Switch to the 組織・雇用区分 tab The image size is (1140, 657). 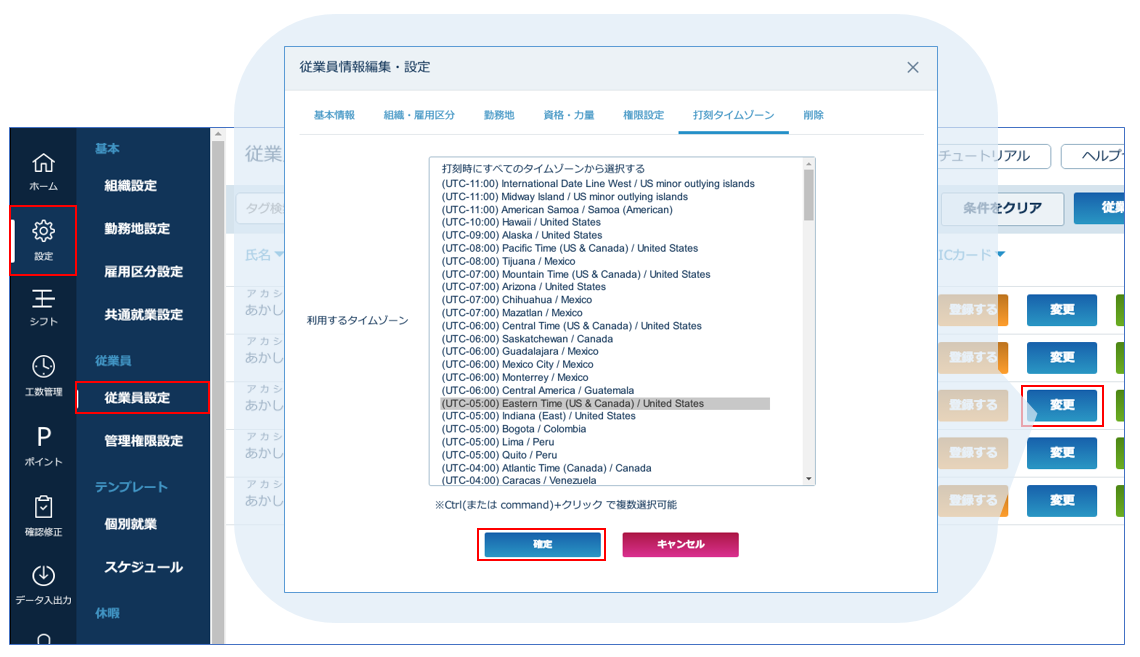tap(419, 115)
